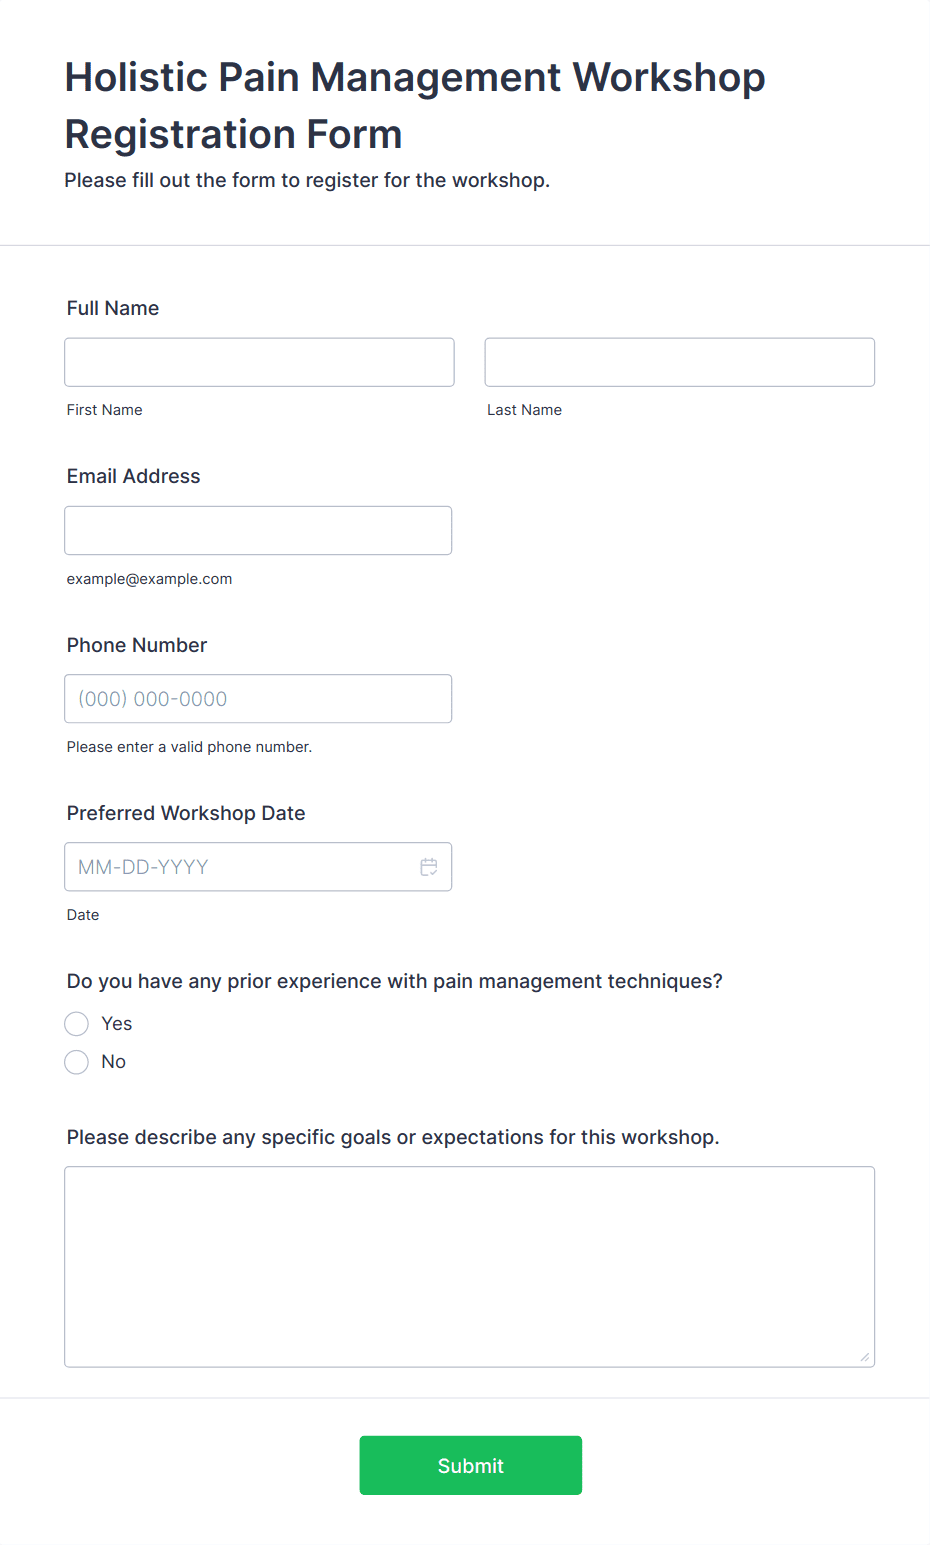The image size is (930, 1545).
Task: Select the No radio button
Action: tap(77, 1062)
